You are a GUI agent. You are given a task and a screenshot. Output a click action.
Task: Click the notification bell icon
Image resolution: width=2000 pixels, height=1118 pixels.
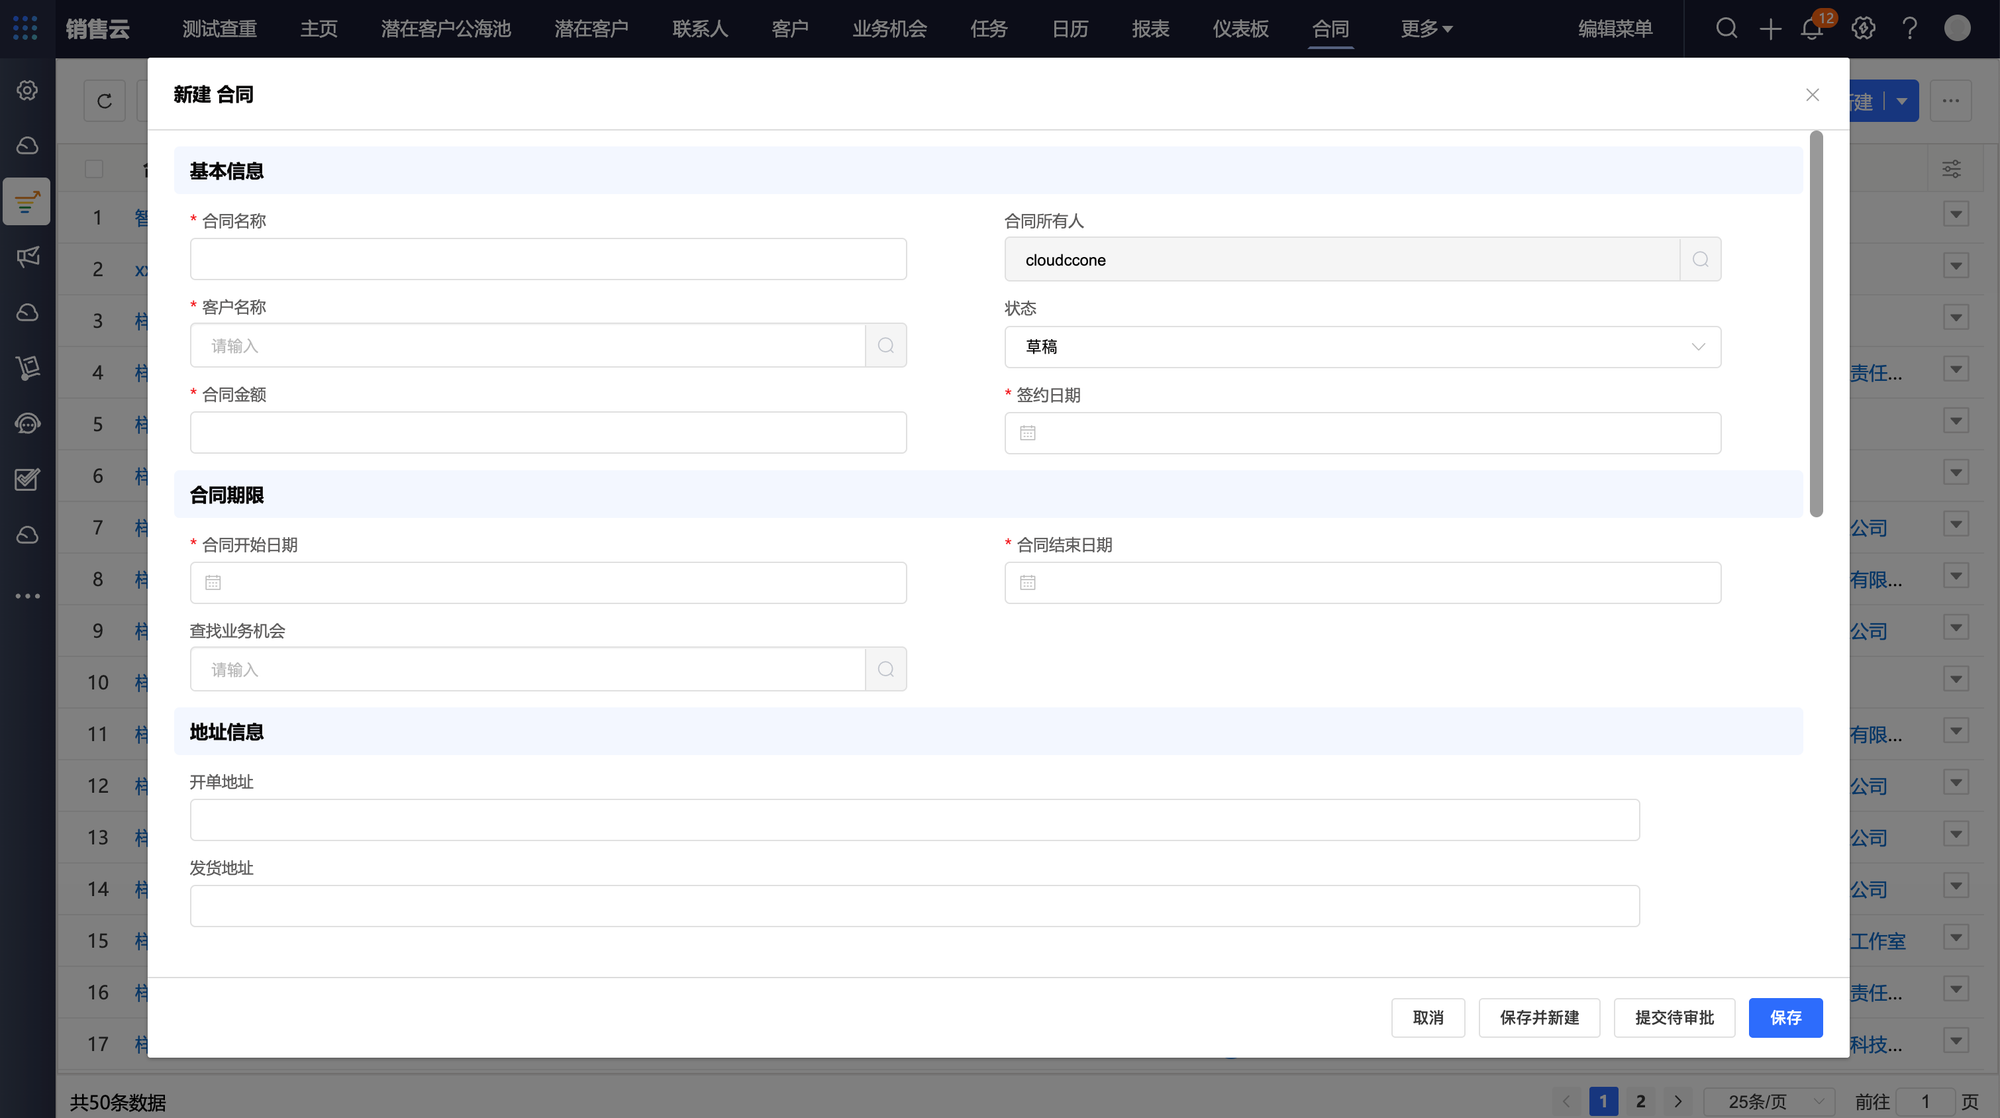(1812, 28)
